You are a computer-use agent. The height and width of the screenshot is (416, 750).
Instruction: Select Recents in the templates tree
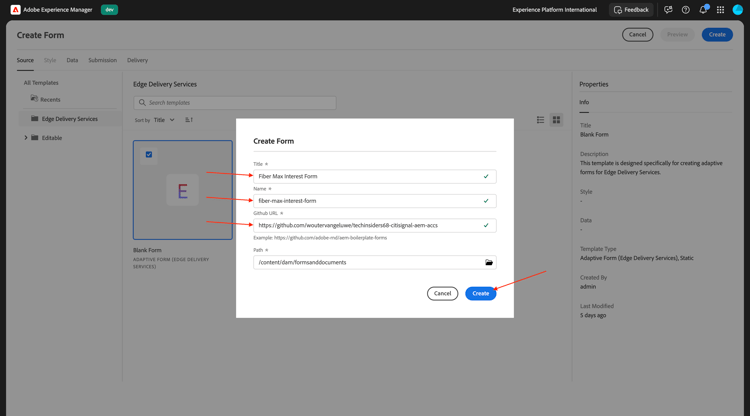coord(50,99)
